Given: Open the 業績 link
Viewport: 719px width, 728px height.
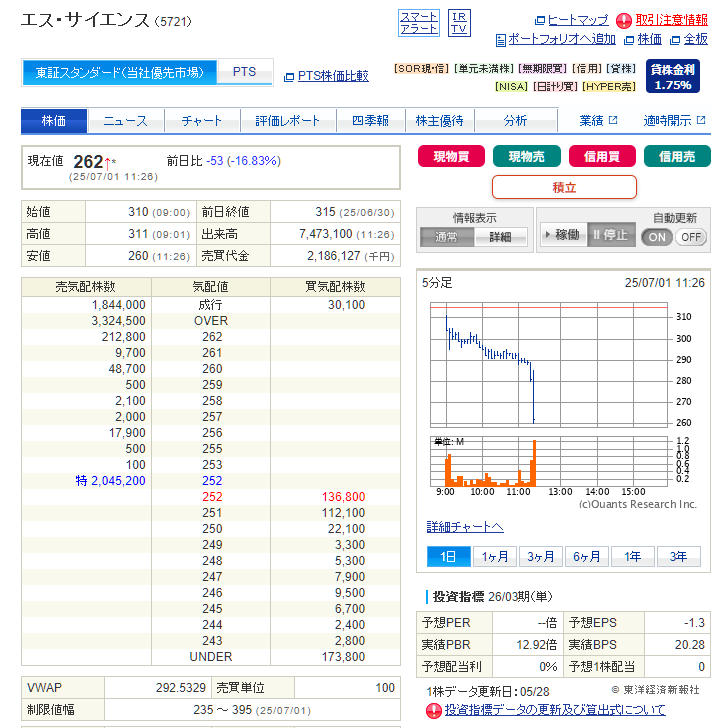Looking at the screenshot, I should click(591, 121).
